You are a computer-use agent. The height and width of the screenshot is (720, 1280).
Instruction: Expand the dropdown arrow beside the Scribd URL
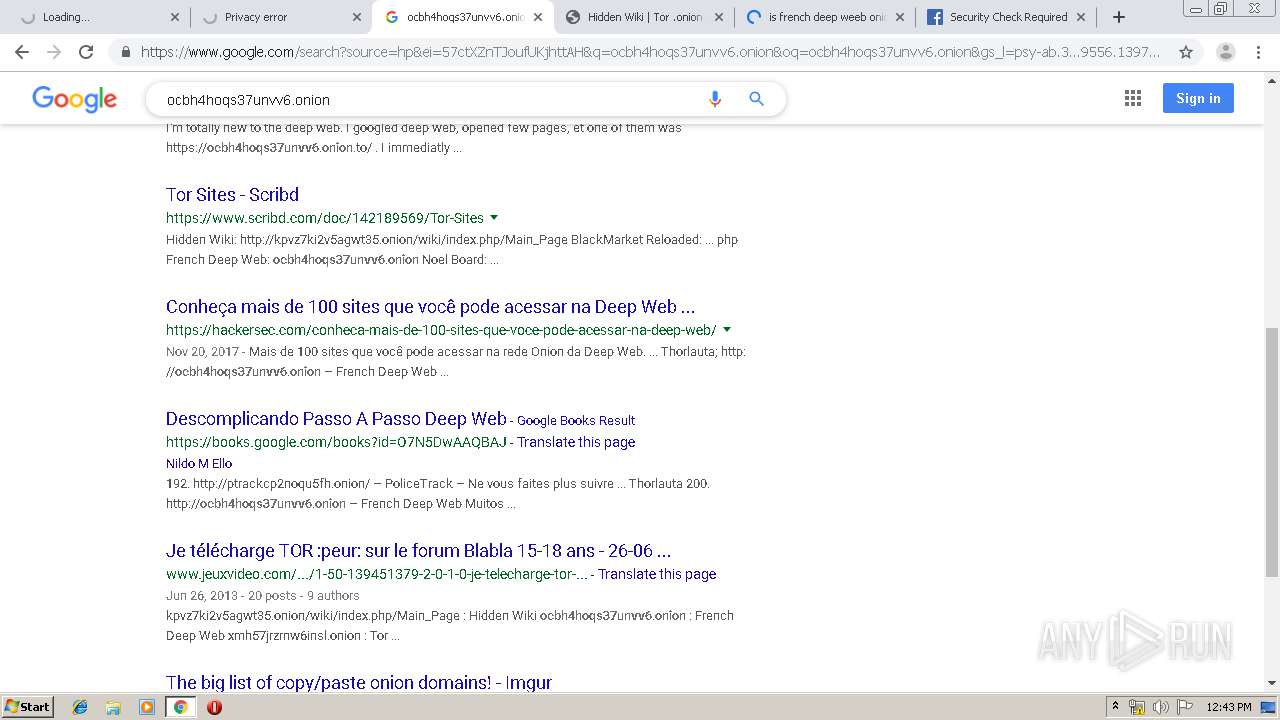point(494,217)
